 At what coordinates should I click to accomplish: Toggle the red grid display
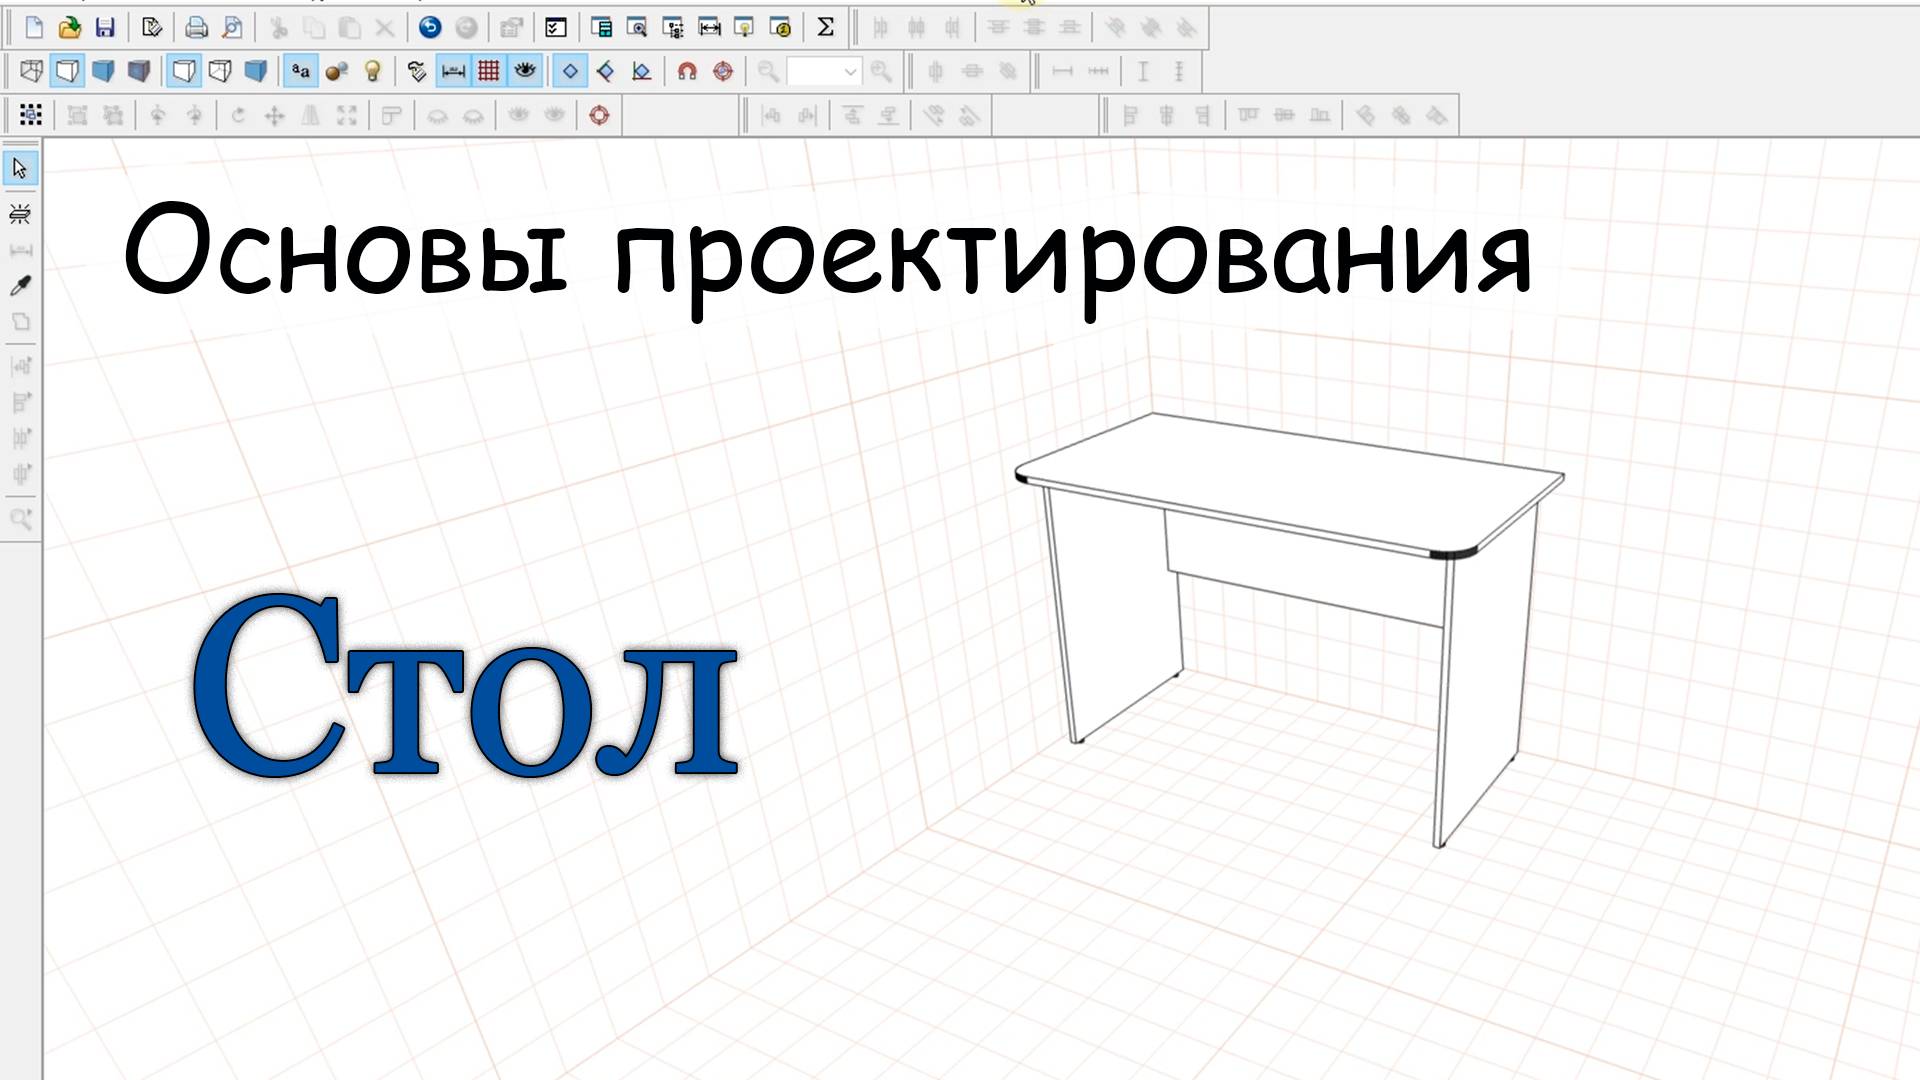[x=489, y=71]
